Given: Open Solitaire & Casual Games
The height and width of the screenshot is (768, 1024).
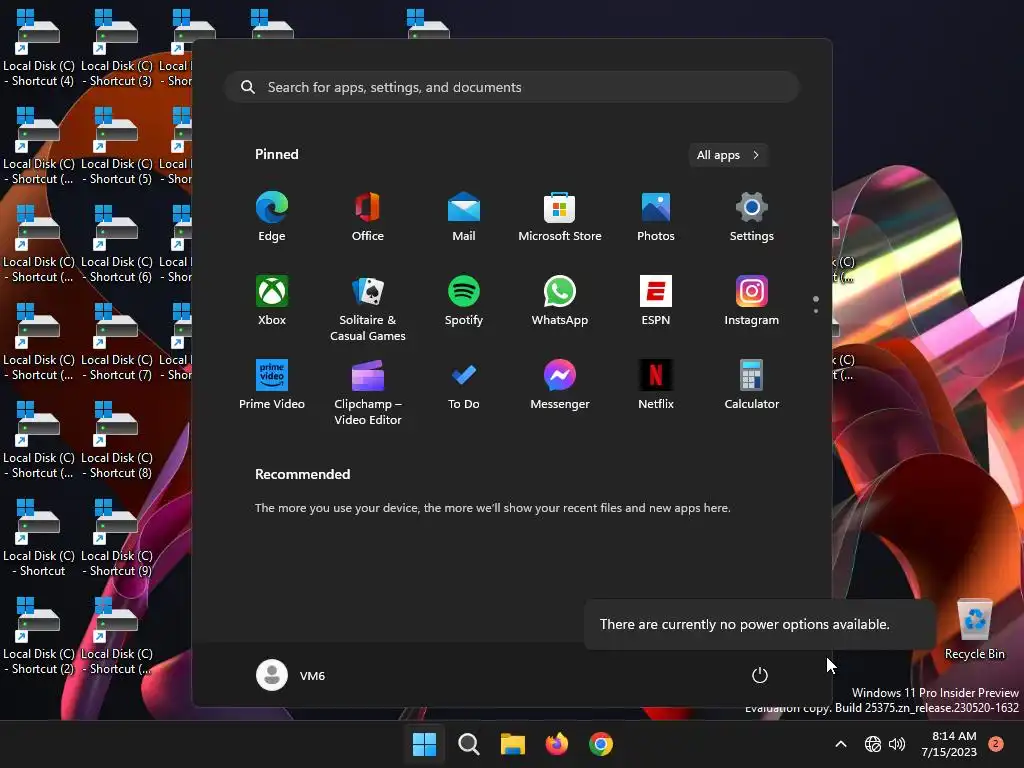Looking at the screenshot, I should pos(368,309).
